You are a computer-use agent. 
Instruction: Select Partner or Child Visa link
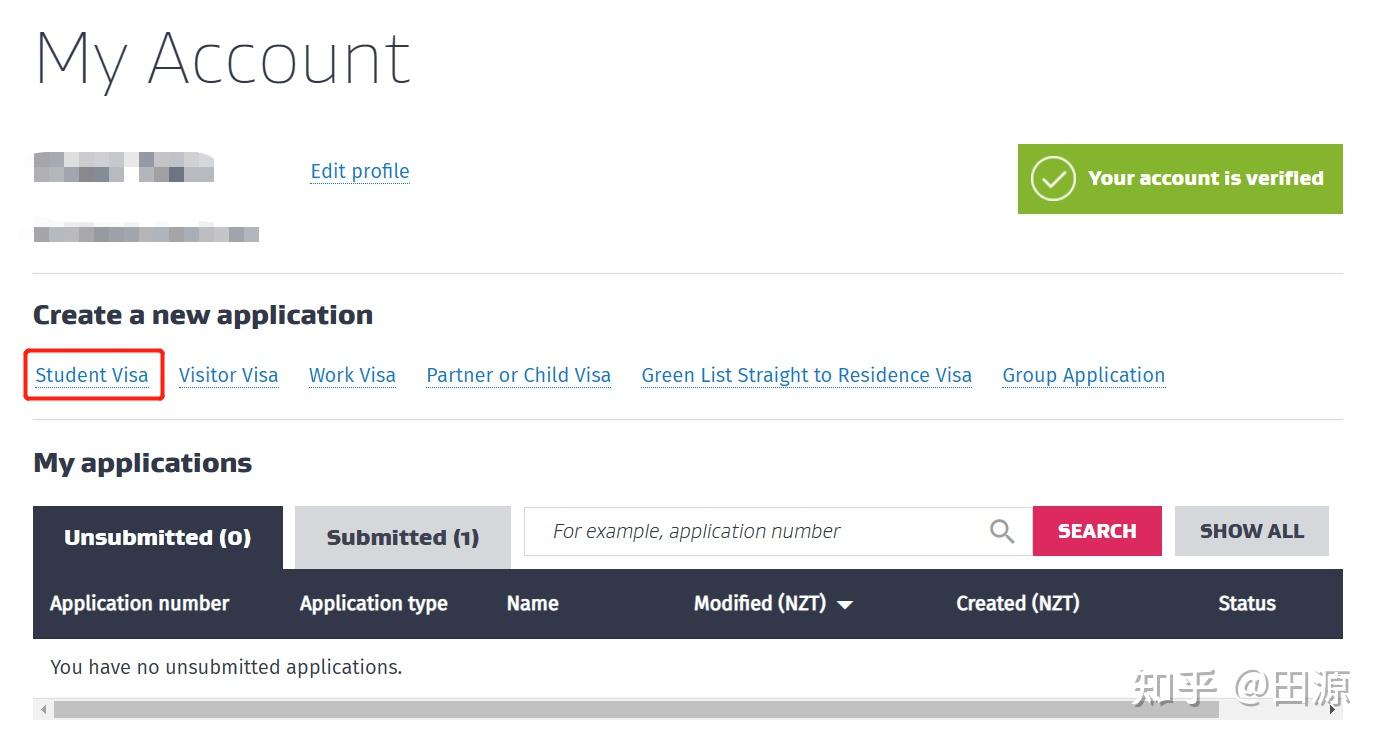[518, 375]
